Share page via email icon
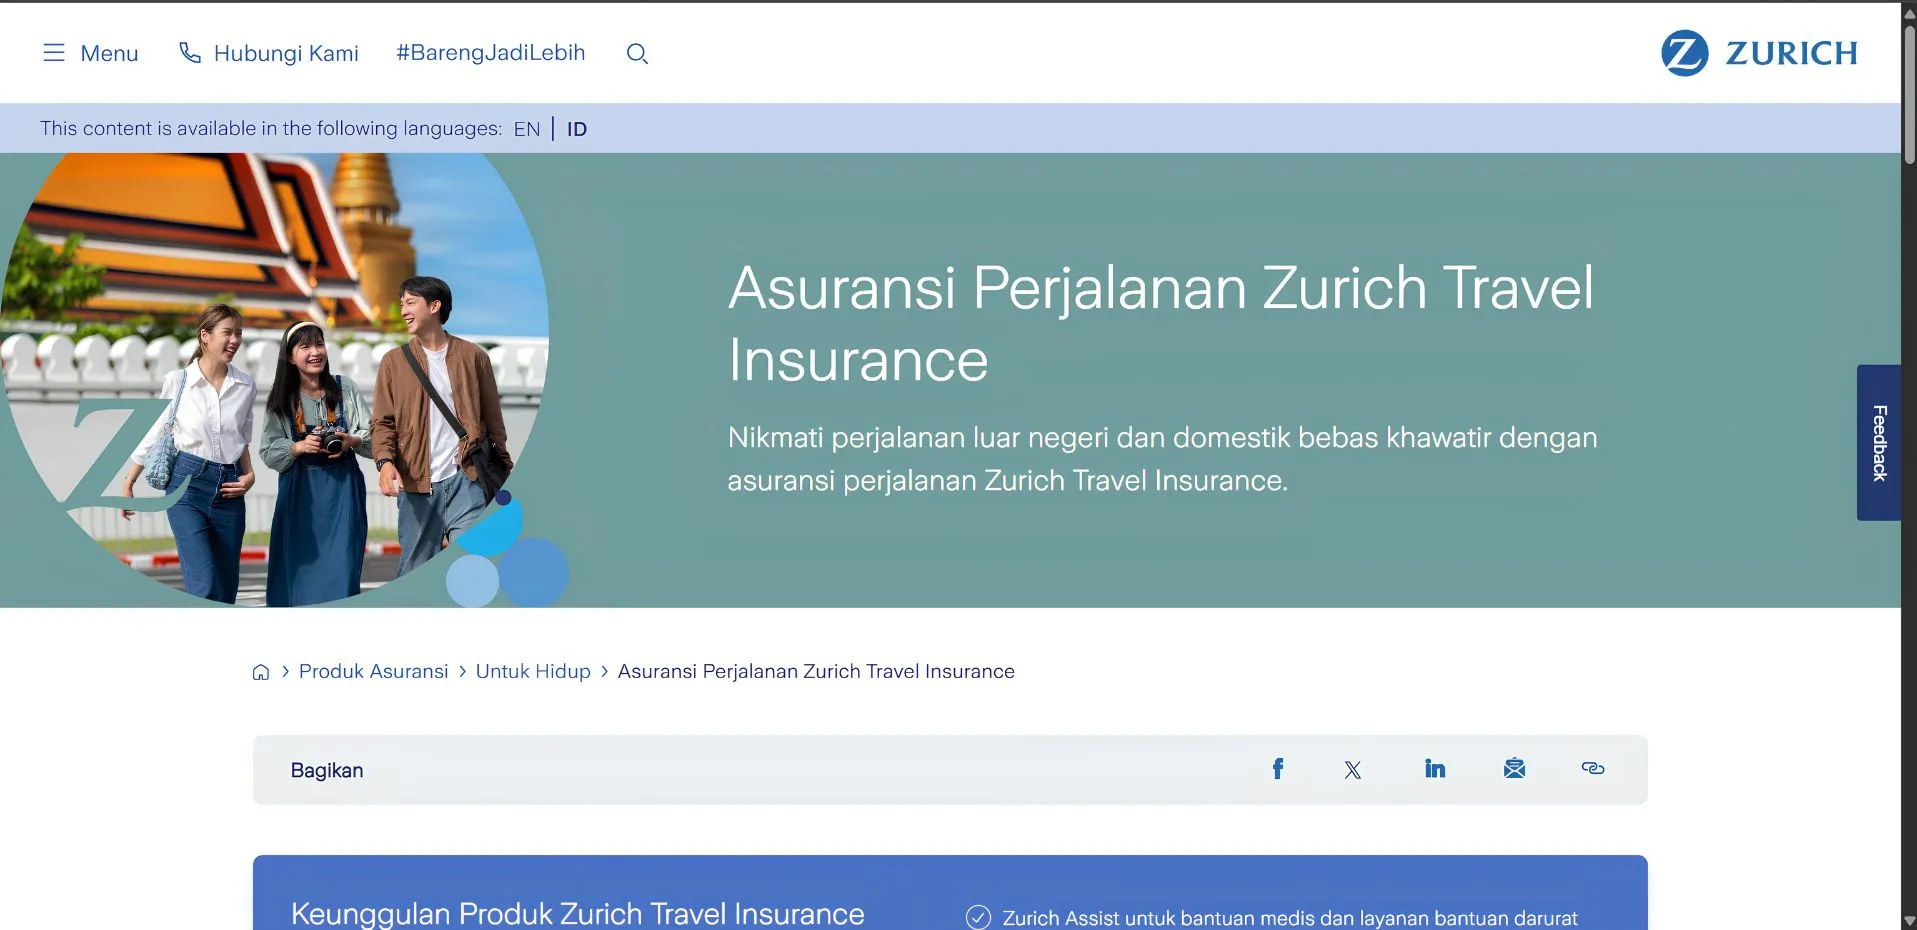Image resolution: width=1917 pixels, height=930 pixels. click(x=1514, y=768)
